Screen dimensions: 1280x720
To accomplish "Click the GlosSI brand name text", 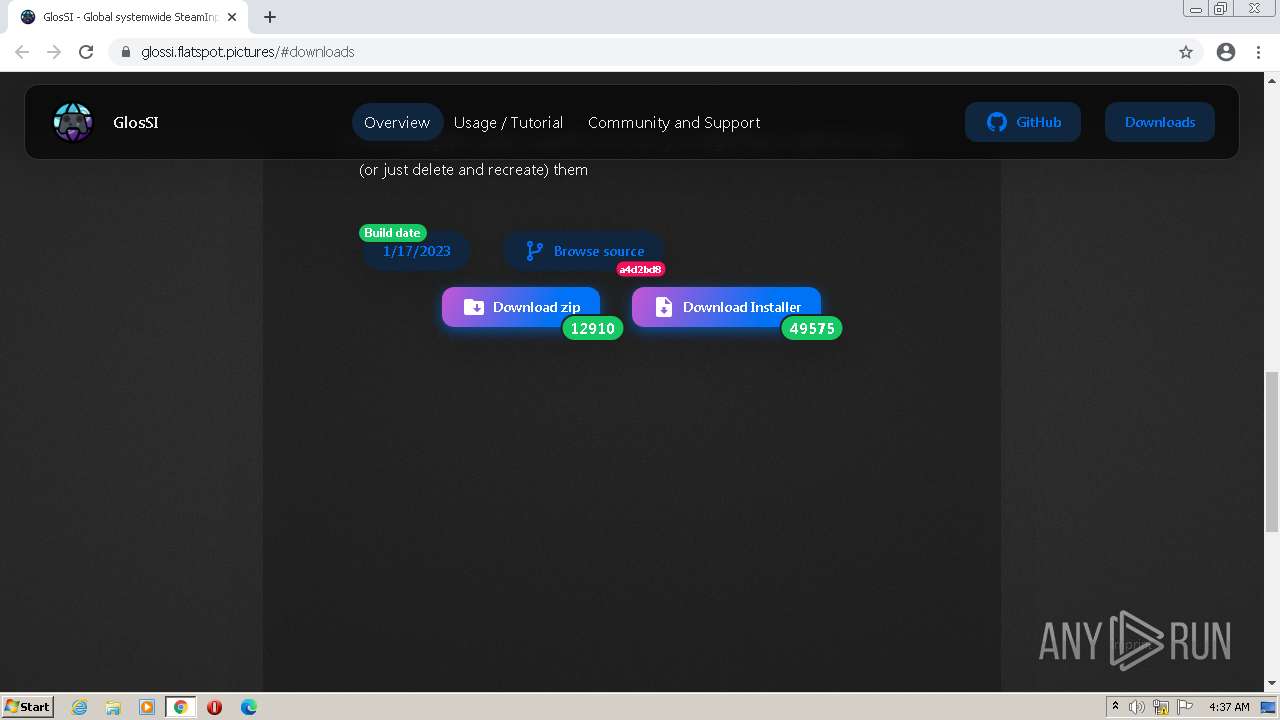I will (136, 122).
